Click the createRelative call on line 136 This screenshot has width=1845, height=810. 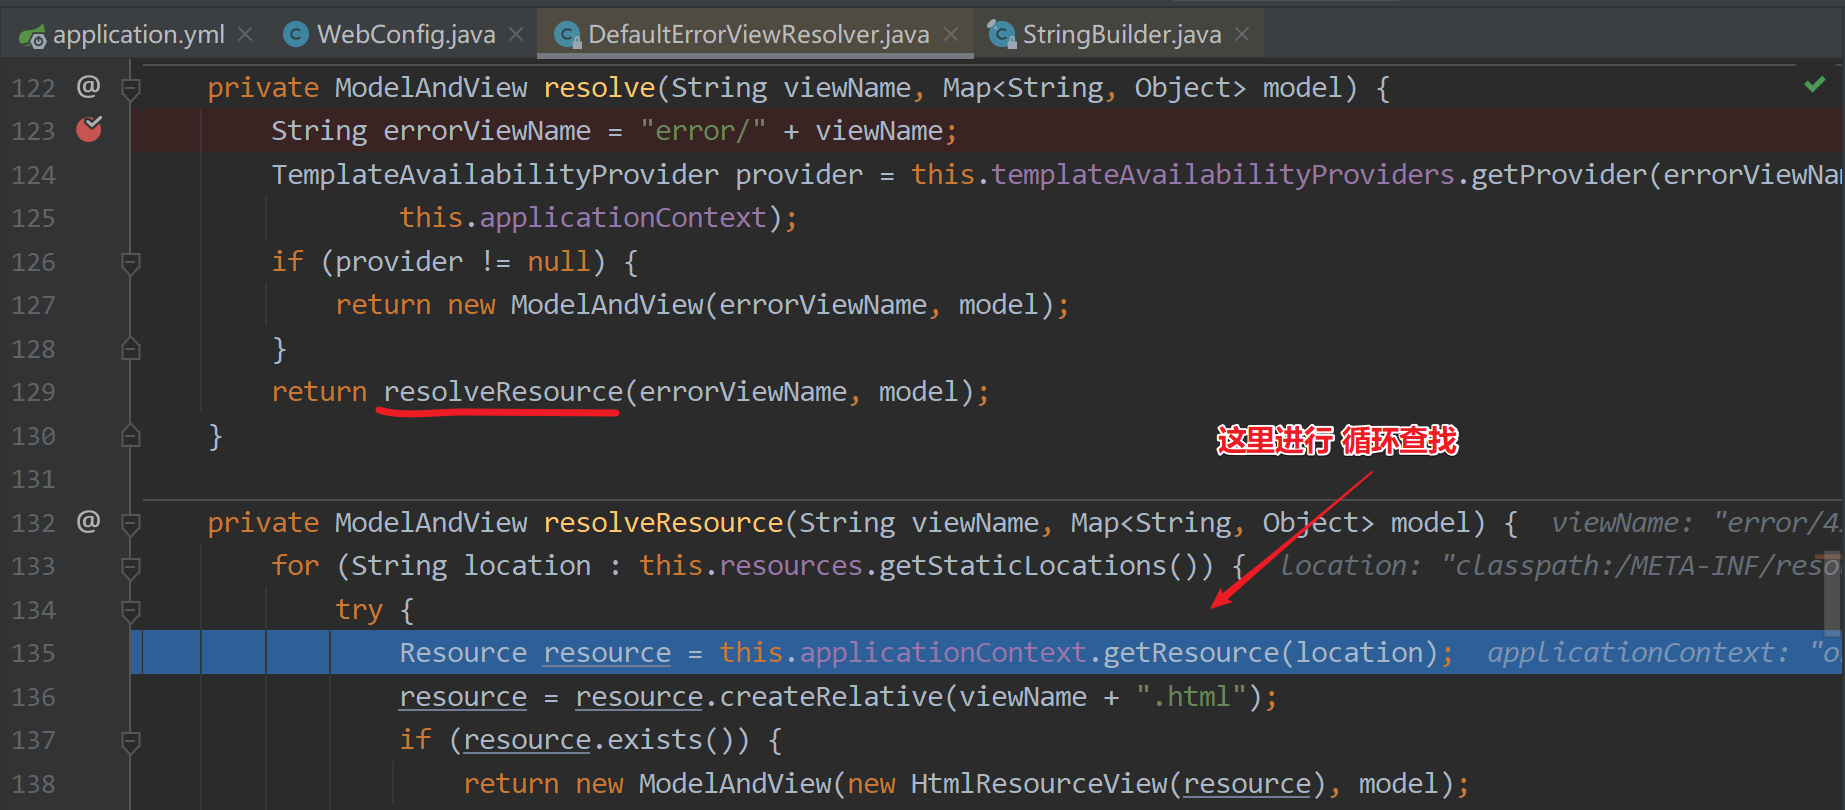click(x=831, y=697)
